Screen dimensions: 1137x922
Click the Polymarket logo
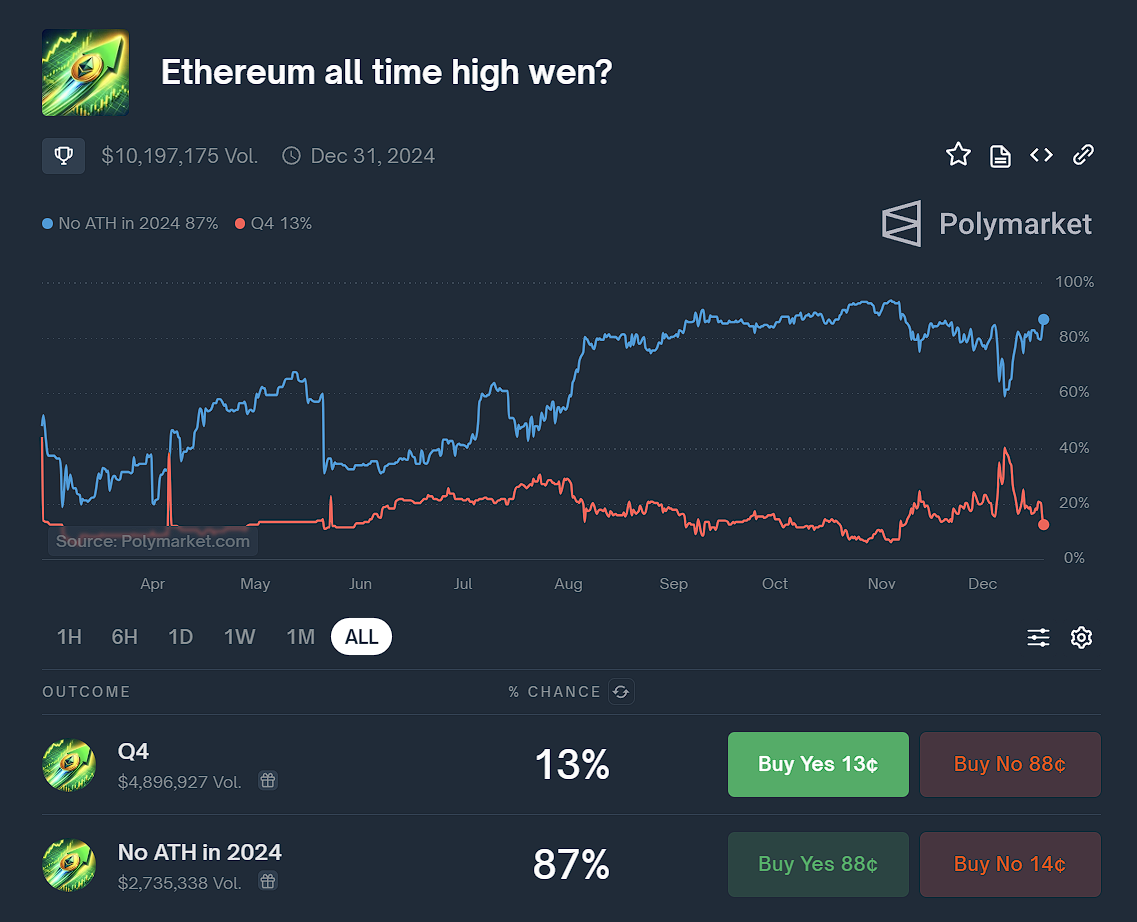pyautogui.click(x=985, y=223)
